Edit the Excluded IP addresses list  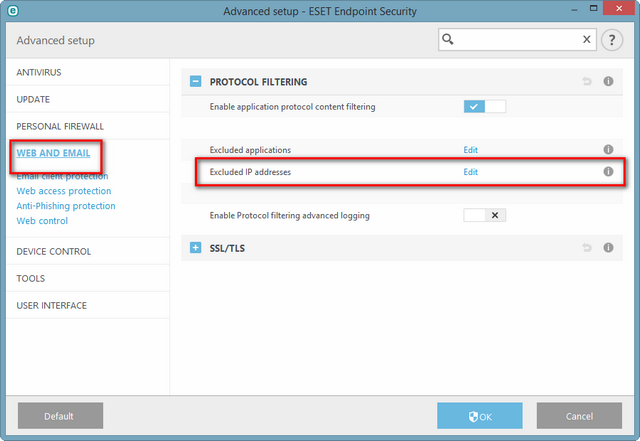470,172
